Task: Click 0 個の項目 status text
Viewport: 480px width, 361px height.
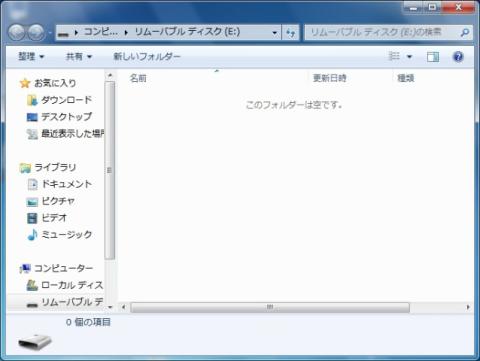Action: pos(88,322)
